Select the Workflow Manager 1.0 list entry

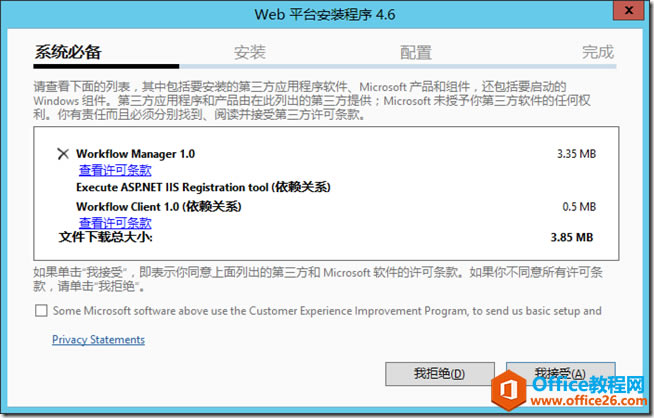pyautogui.click(x=135, y=154)
